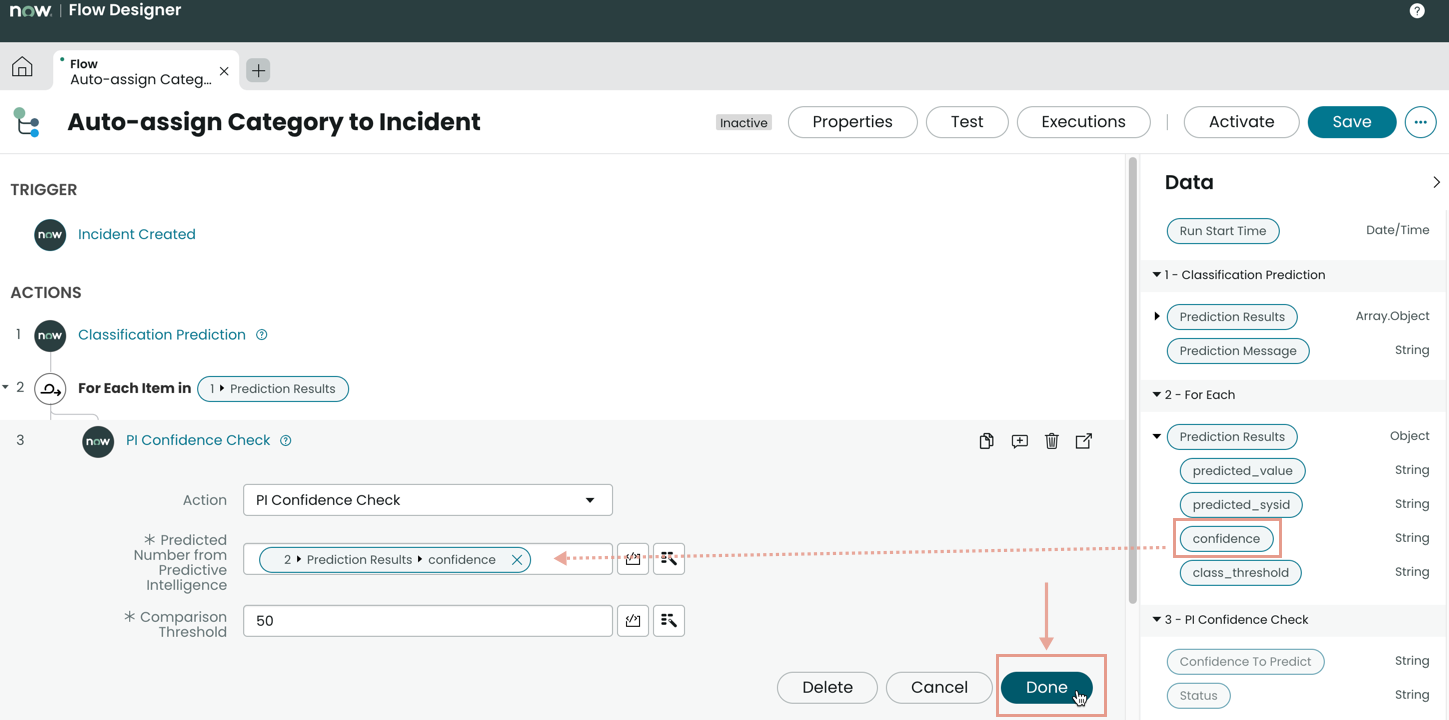Image resolution: width=1449 pixels, height=720 pixels.
Task: Go to Flow Designer home icon
Action: (22, 67)
